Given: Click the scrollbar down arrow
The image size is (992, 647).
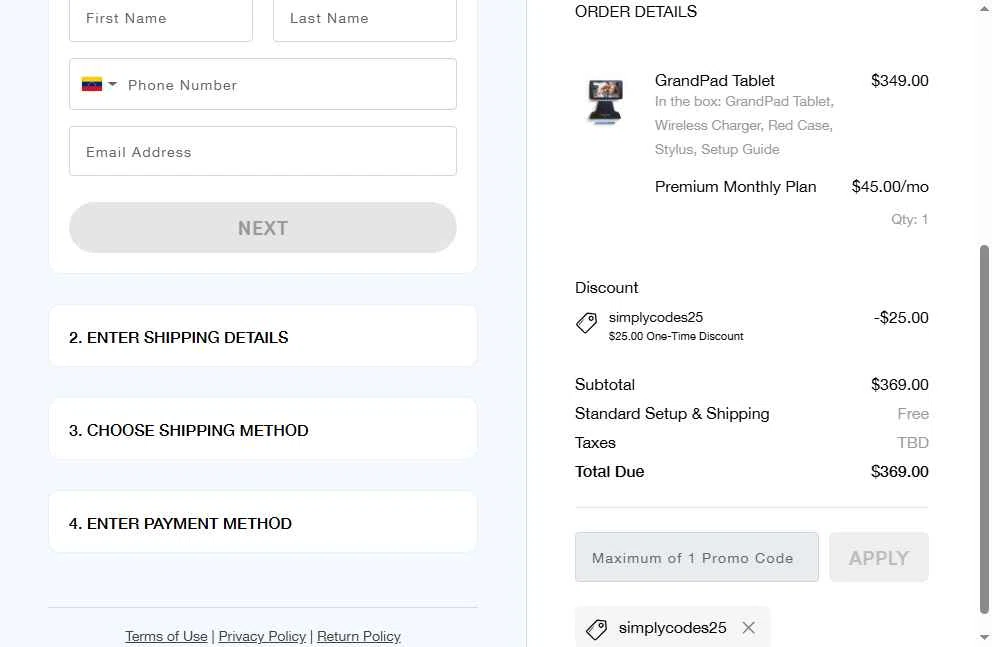Looking at the screenshot, I should click(x=984, y=637).
